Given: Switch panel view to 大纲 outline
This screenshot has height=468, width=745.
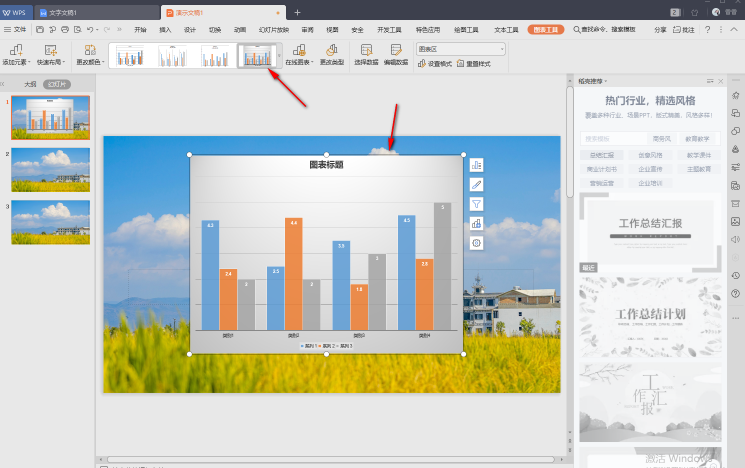Looking at the screenshot, I should [30, 85].
